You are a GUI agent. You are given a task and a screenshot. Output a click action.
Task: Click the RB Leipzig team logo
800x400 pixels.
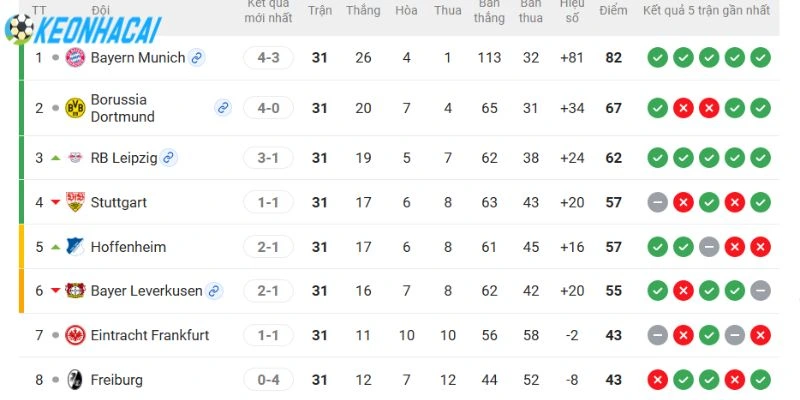click(x=75, y=158)
